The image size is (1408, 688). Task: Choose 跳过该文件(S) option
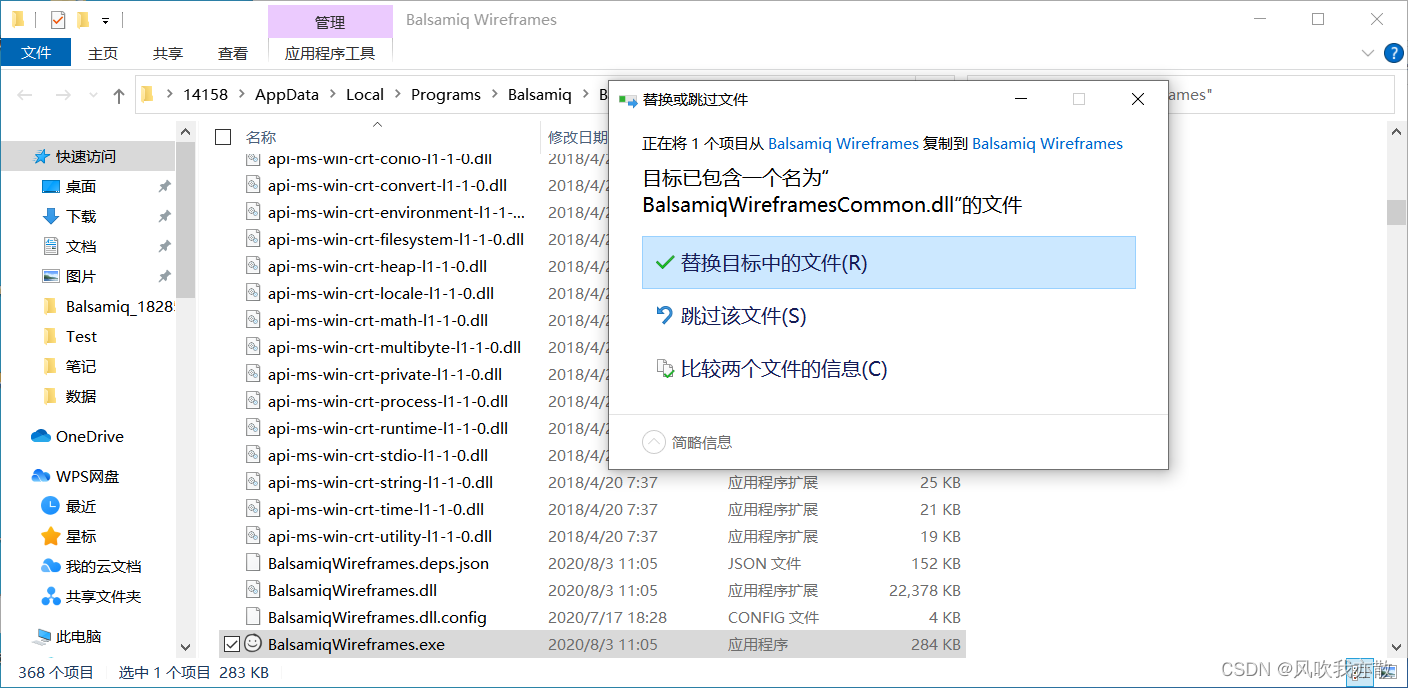(888, 316)
